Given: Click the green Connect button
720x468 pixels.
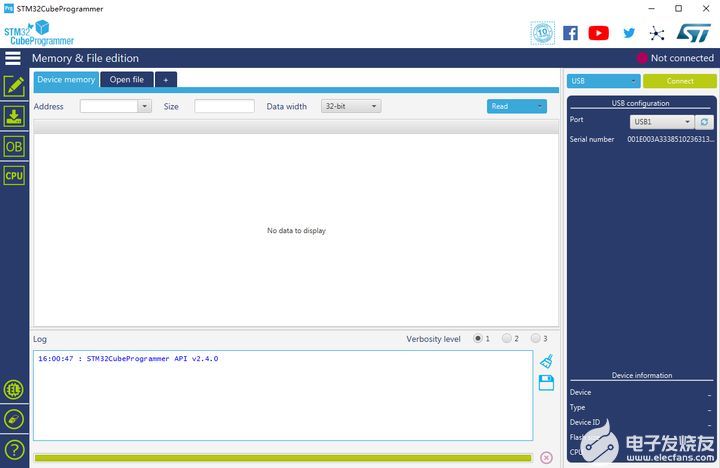Looking at the screenshot, I should [x=680, y=81].
